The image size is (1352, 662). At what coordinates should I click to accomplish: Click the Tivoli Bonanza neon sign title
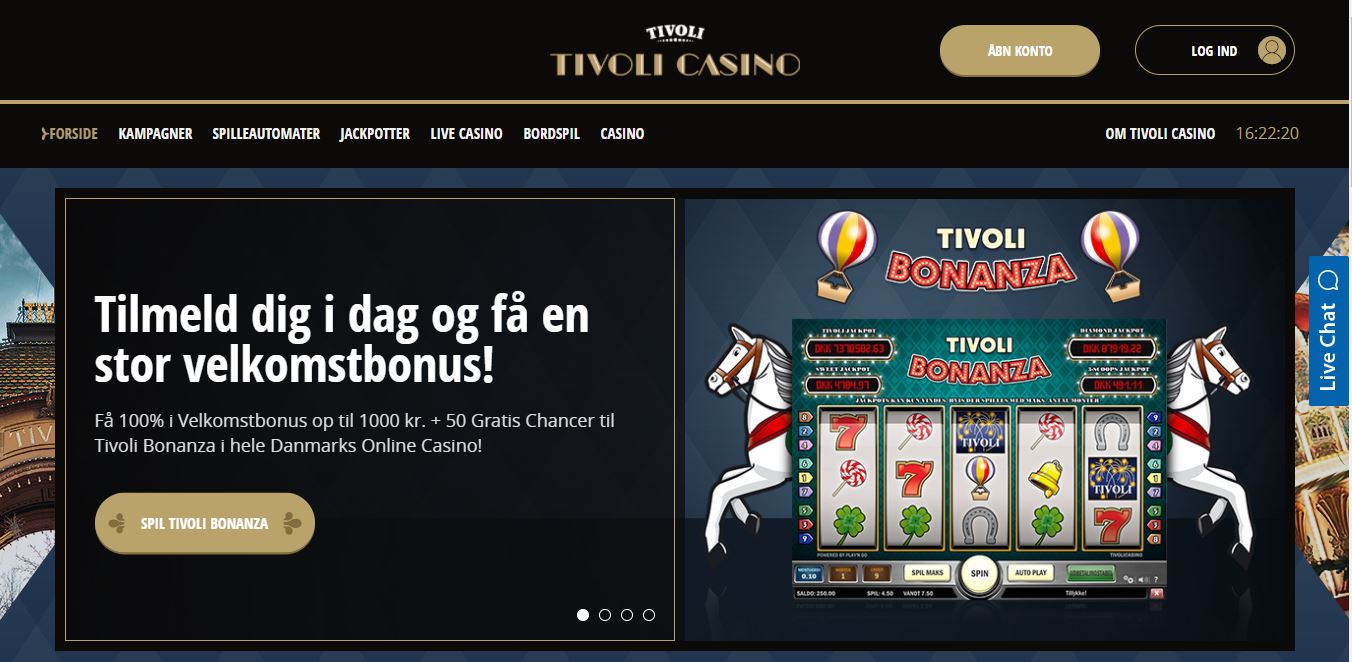pos(980,255)
